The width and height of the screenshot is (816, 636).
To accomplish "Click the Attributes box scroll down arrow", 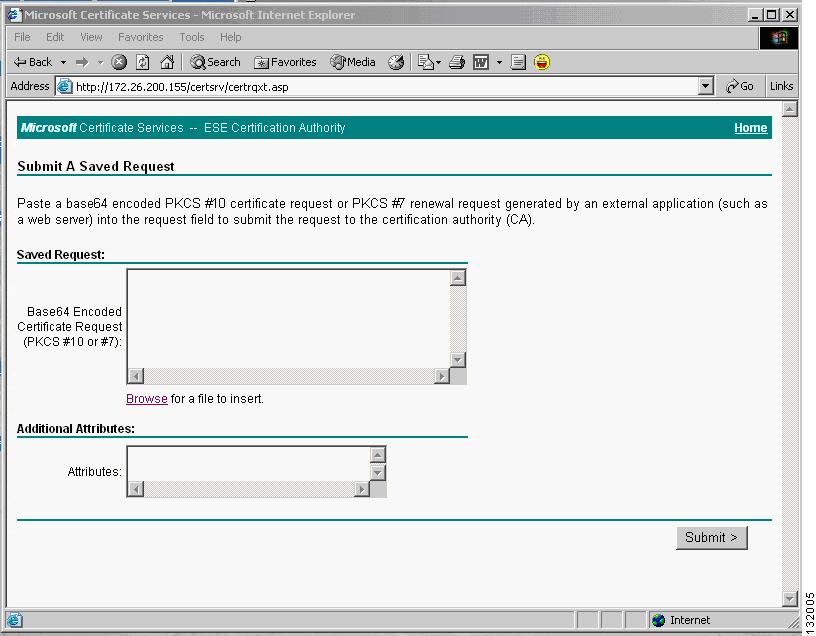I will pos(378,473).
